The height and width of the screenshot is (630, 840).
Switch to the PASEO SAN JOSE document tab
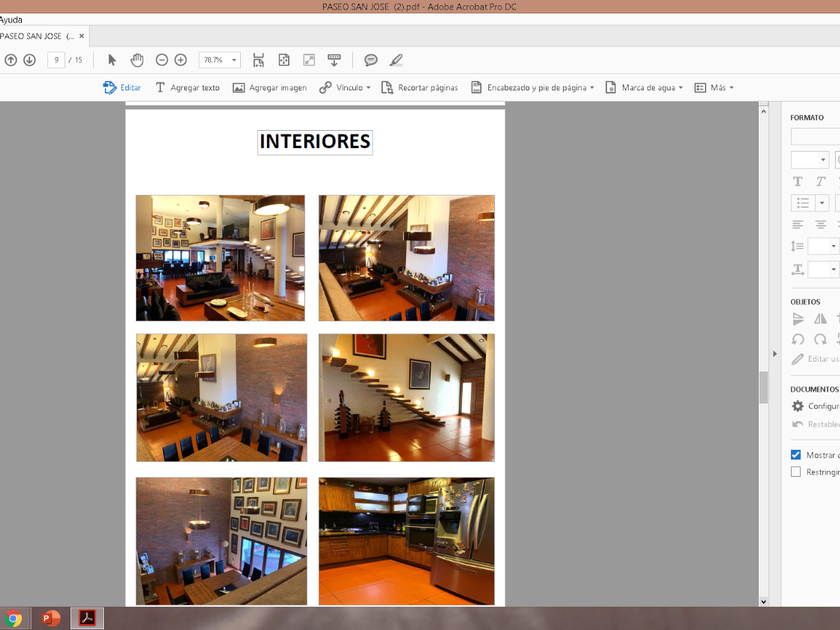(x=36, y=36)
